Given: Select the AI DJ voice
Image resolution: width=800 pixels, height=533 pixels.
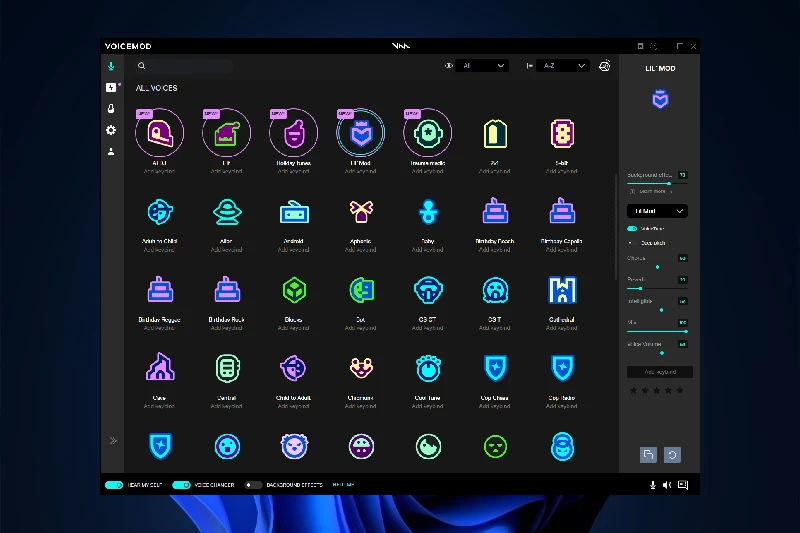Looking at the screenshot, I should [160, 133].
